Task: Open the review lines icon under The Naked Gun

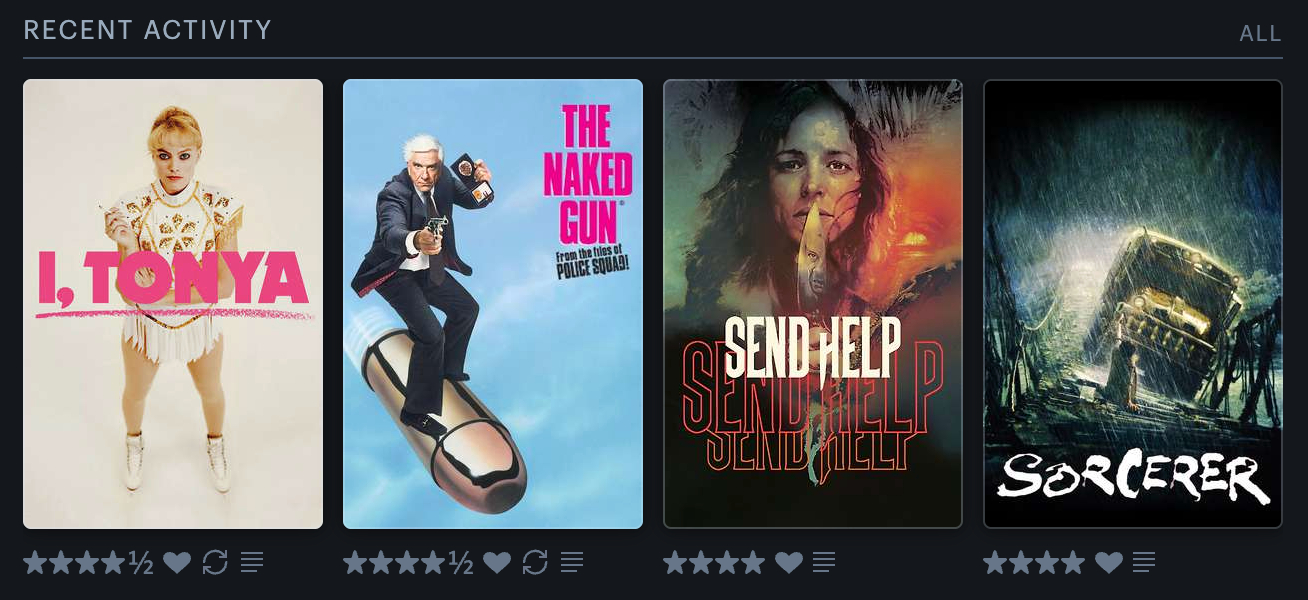Action: click(572, 563)
